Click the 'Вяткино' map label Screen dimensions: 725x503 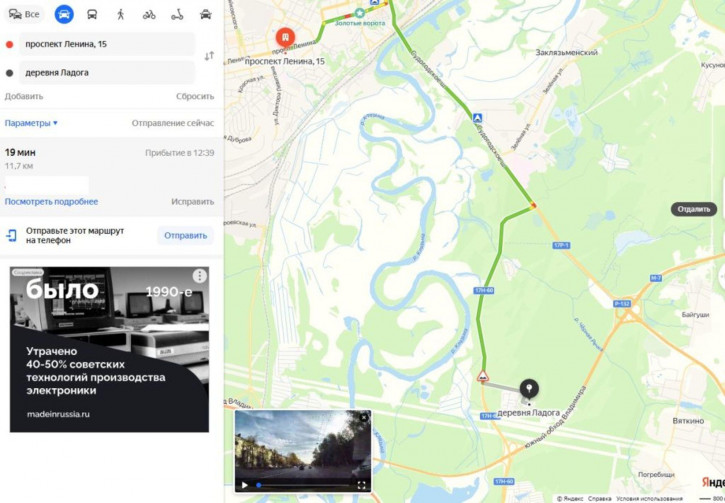[688, 421]
